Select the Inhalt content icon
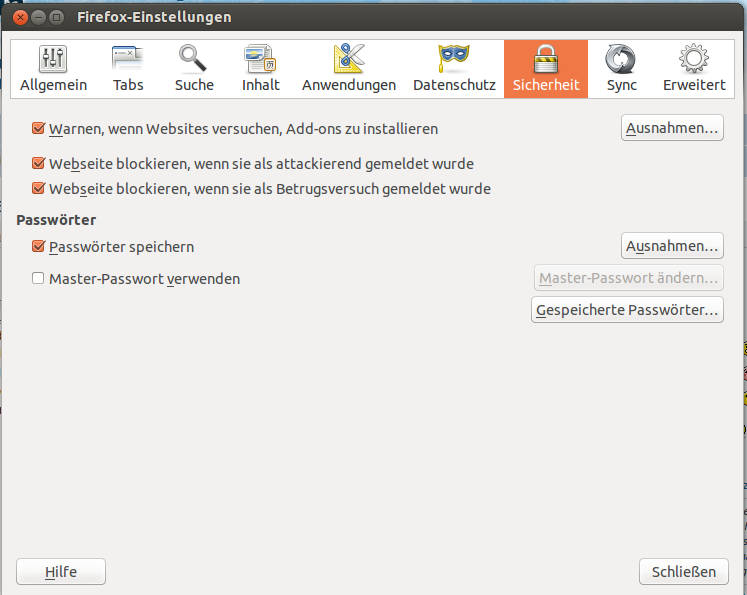Viewport: 747px width, 595px height. (x=260, y=60)
